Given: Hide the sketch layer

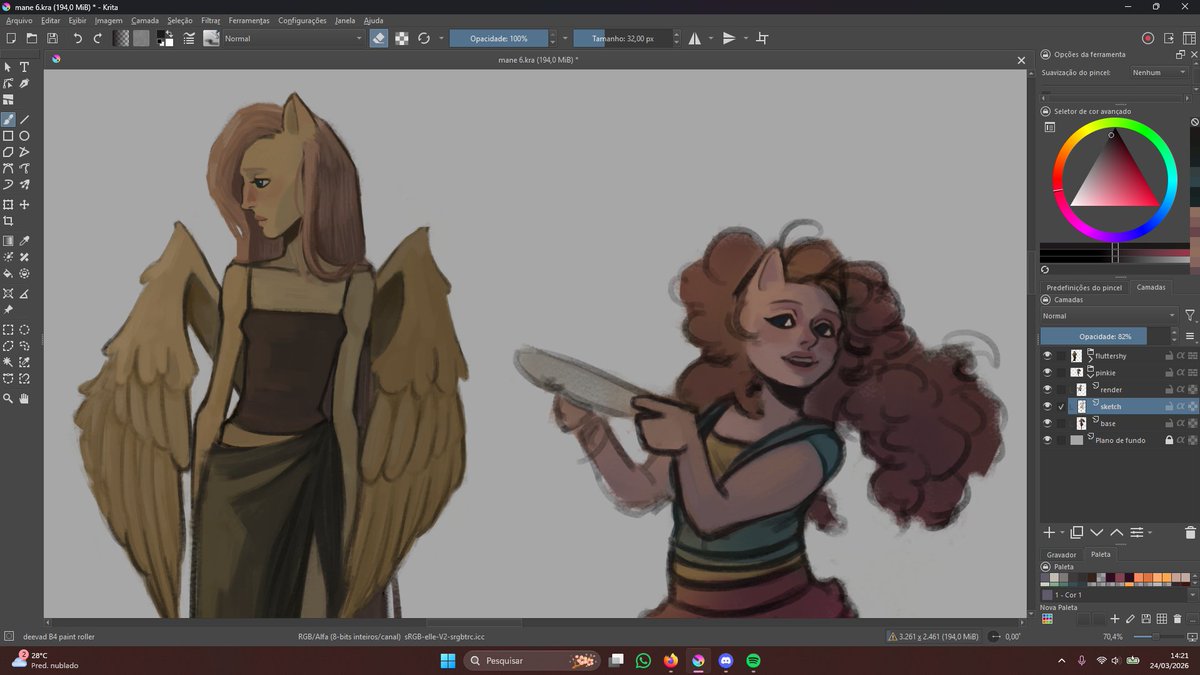Looking at the screenshot, I should tap(1048, 406).
